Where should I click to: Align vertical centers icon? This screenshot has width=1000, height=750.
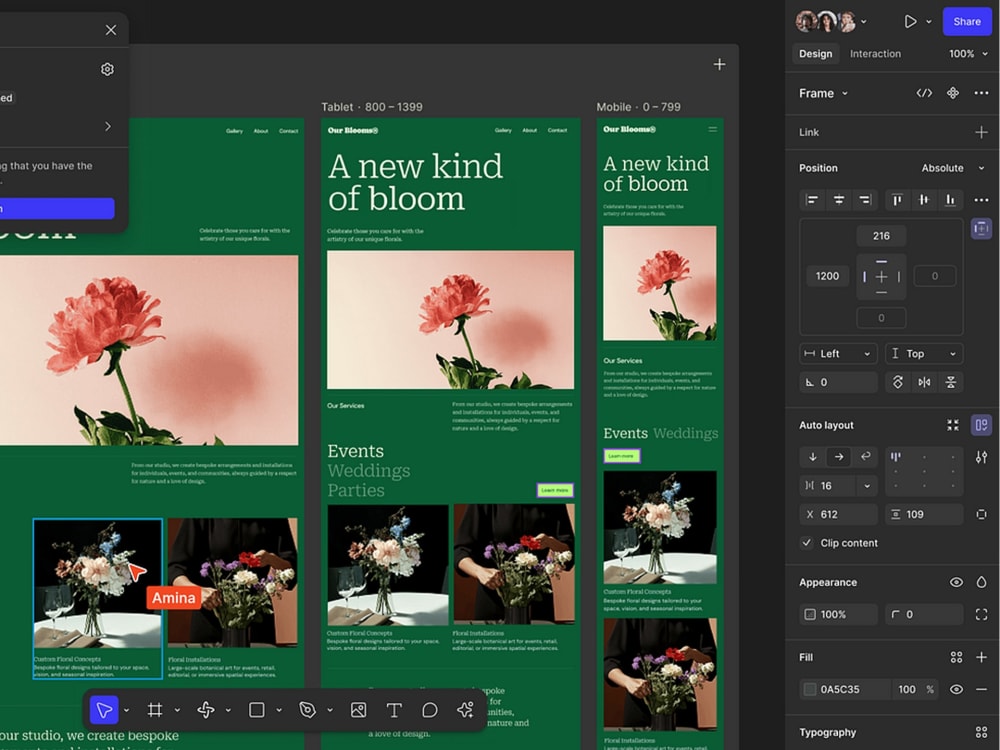[923, 200]
